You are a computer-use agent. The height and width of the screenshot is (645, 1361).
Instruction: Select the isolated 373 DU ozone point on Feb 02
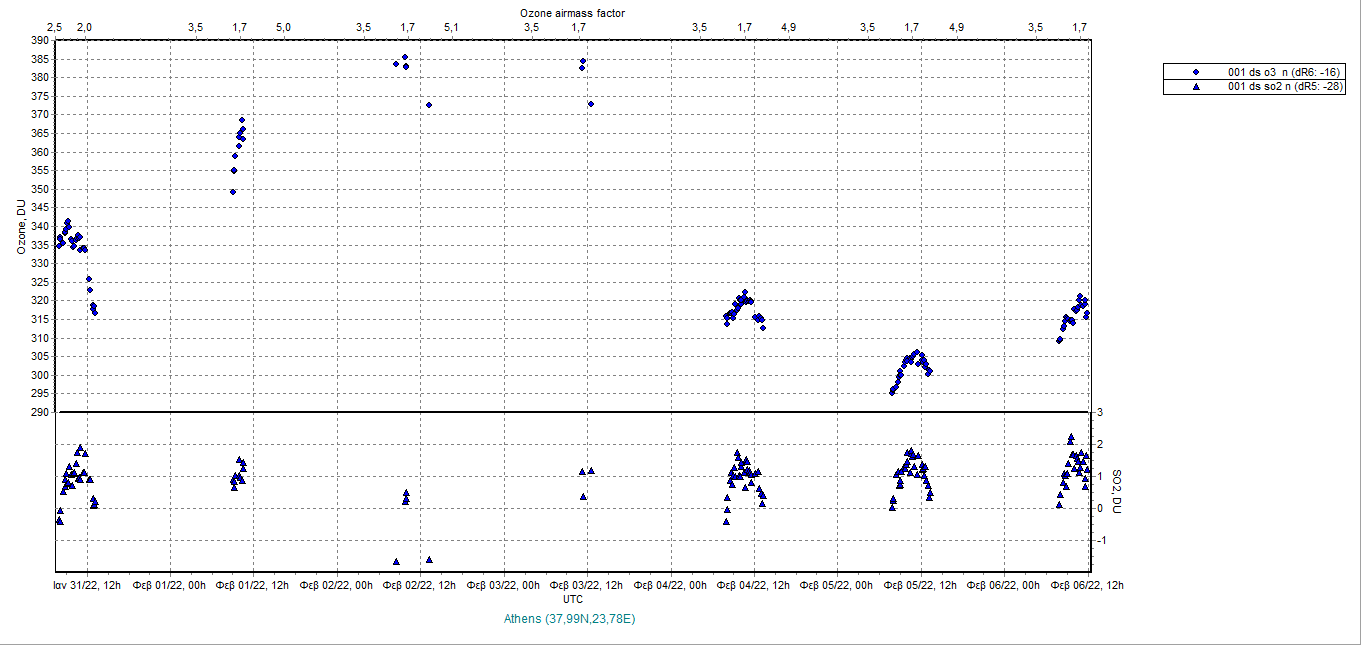pyautogui.click(x=429, y=105)
